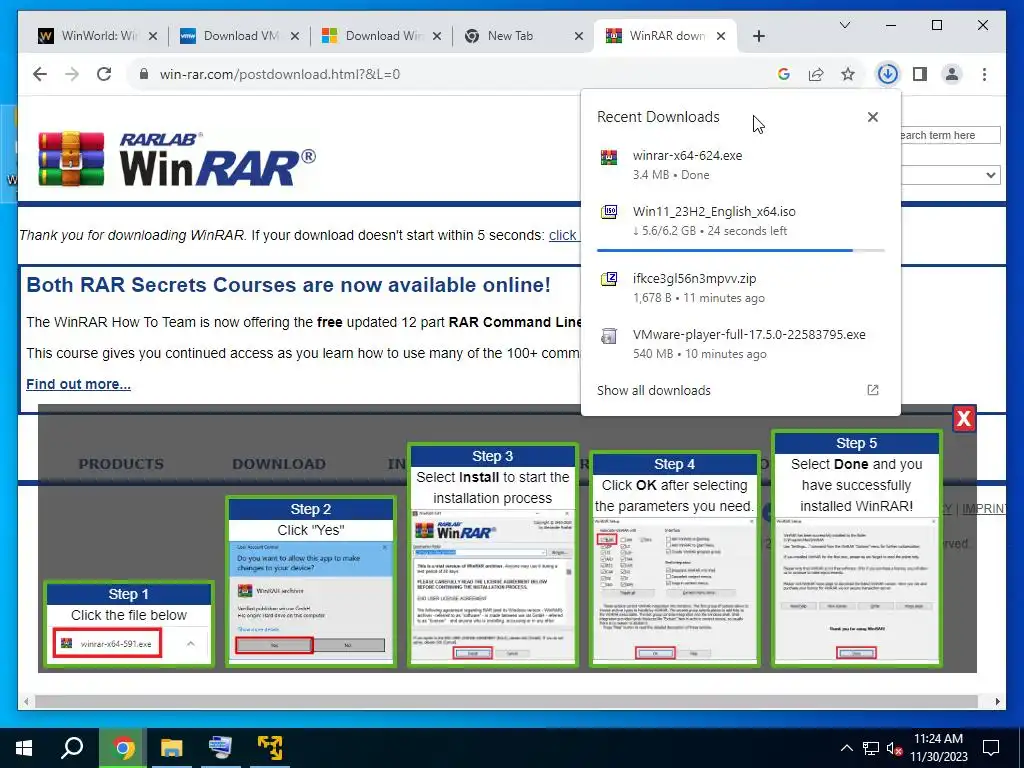Close the install steps overlay with red X
Screen dimensions: 1024x768
tap(964, 419)
